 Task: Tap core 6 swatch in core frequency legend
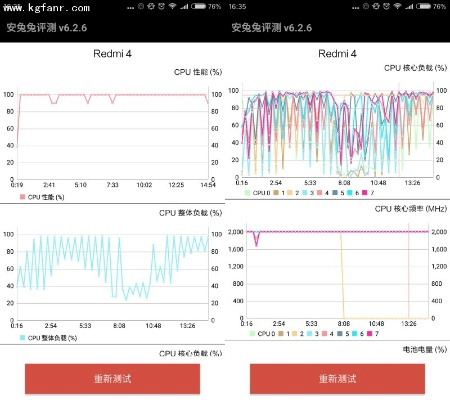354,333
